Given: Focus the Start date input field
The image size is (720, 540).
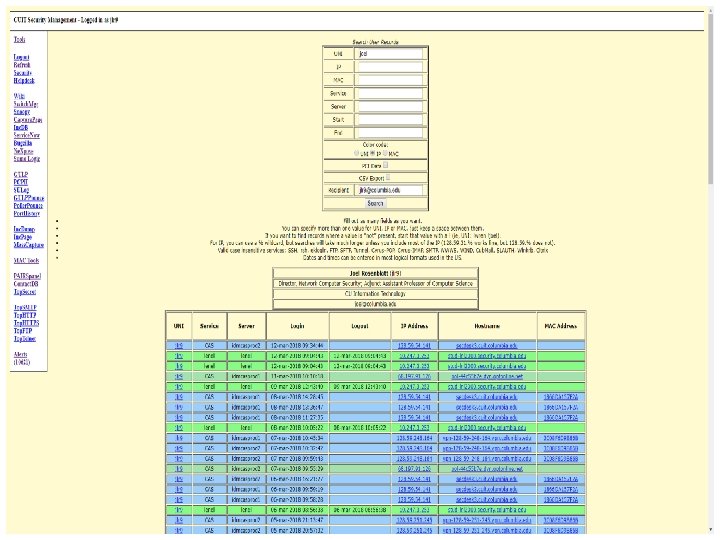Looking at the screenshot, I should pyautogui.click(x=390, y=119).
